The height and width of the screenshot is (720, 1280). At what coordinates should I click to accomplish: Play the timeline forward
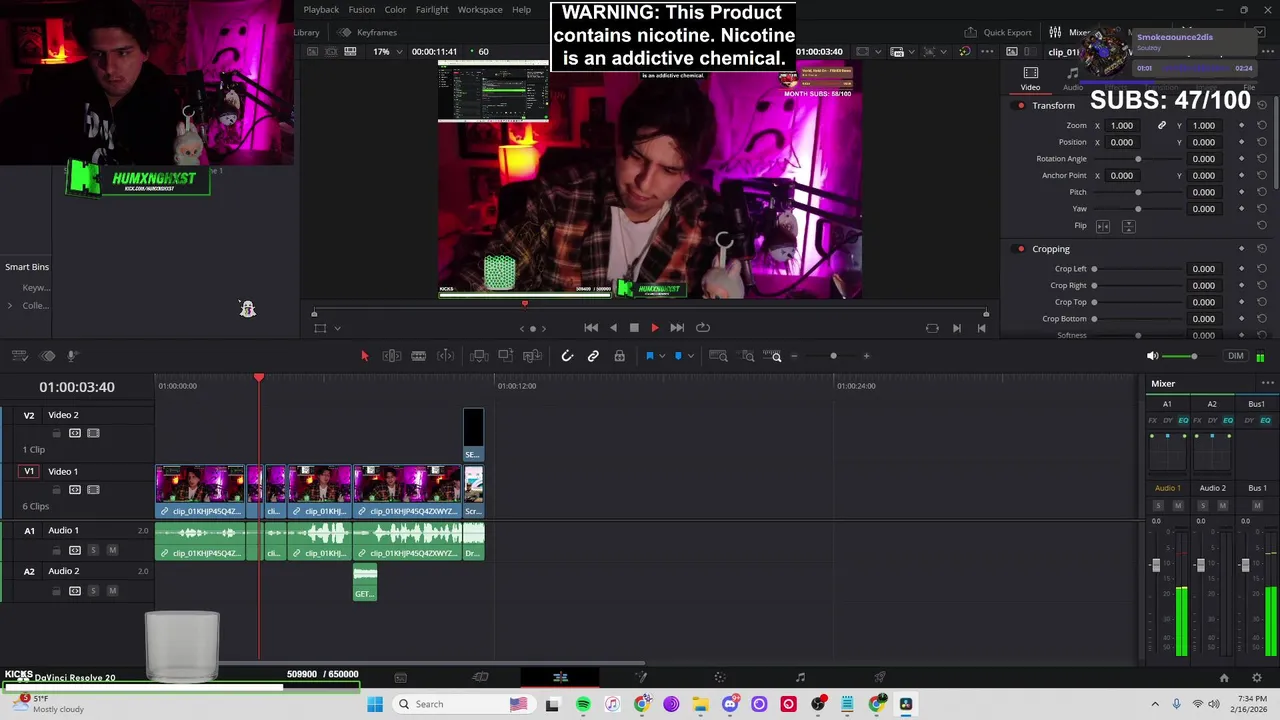pos(655,328)
